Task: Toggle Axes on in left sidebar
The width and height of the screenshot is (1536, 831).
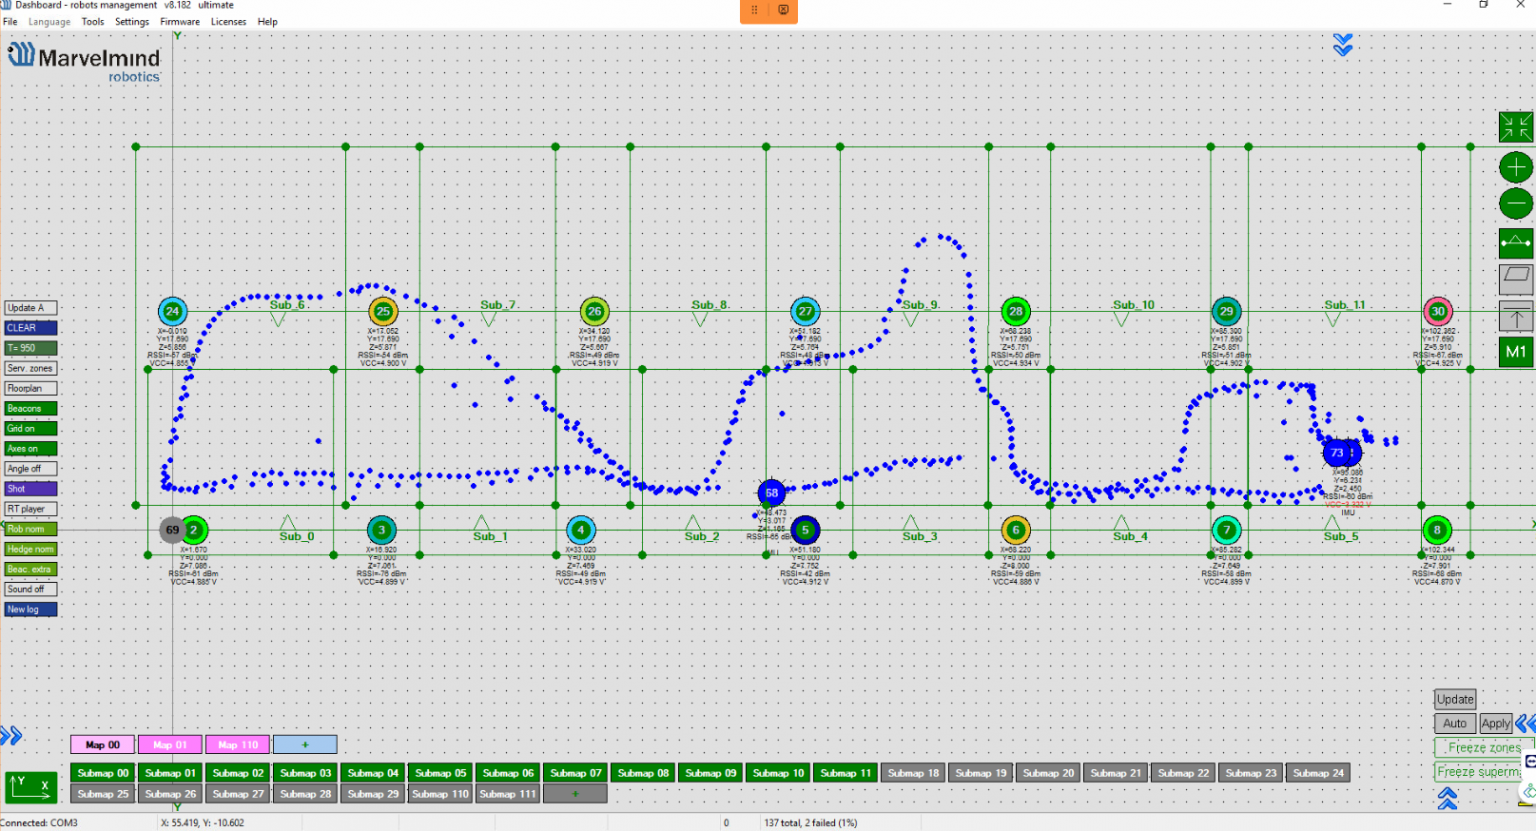Action: (x=30, y=448)
